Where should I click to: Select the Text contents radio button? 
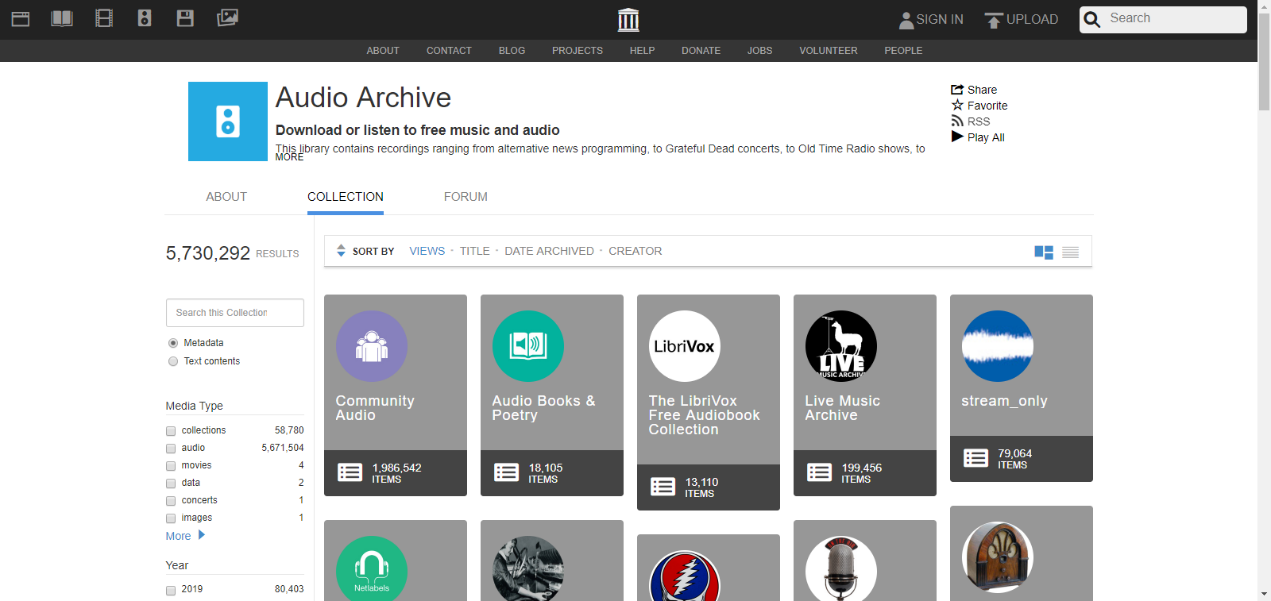(173, 361)
